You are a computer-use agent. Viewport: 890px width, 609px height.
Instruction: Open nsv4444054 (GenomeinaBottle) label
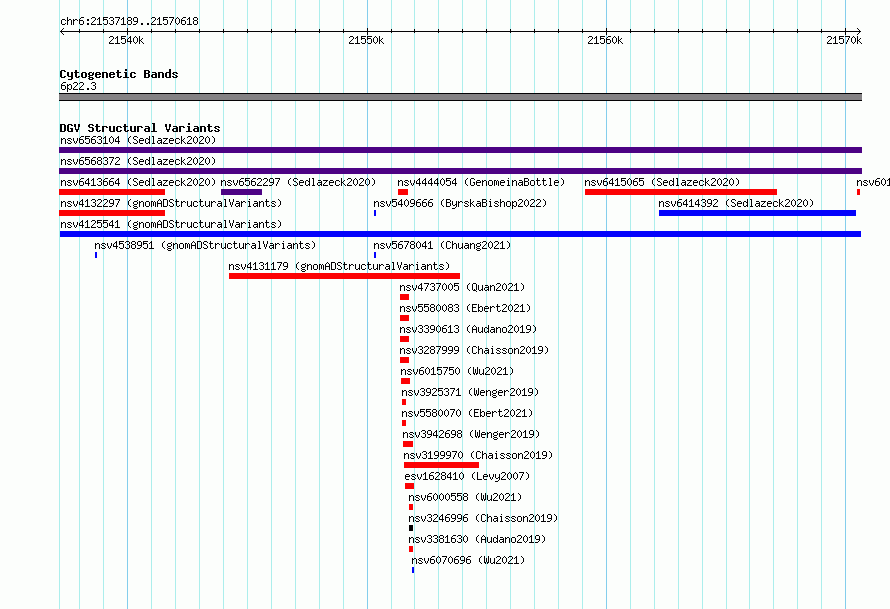pyautogui.click(x=481, y=182)
